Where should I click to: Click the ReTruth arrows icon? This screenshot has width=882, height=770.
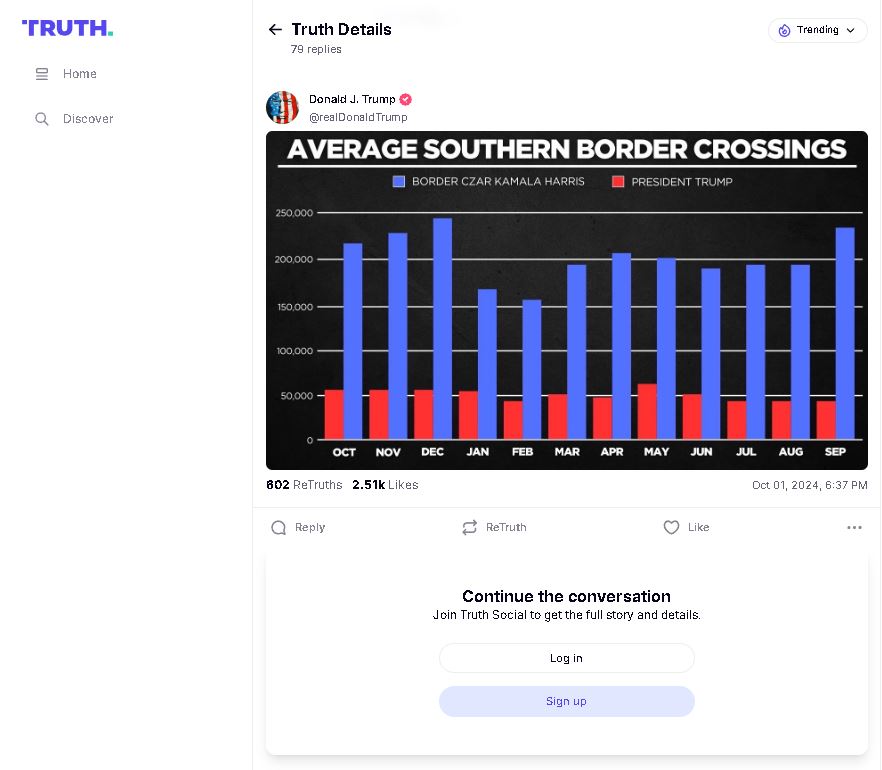(470, 528)
